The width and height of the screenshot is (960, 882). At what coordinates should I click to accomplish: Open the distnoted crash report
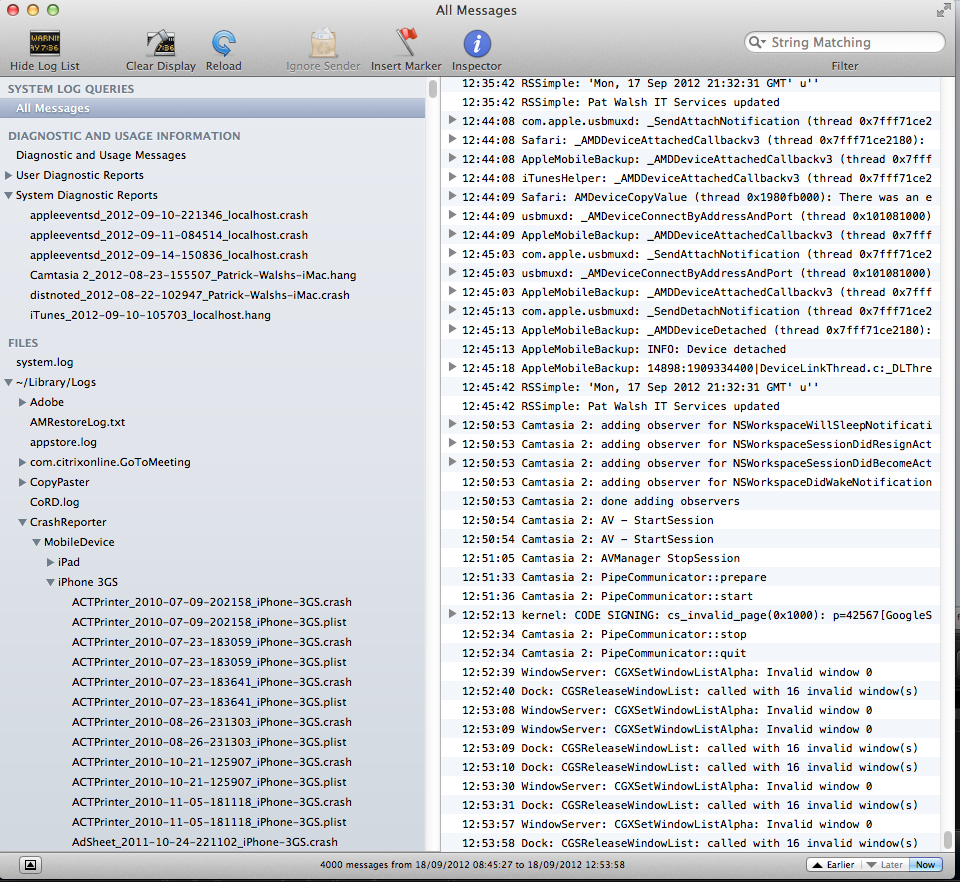[190, 295]
